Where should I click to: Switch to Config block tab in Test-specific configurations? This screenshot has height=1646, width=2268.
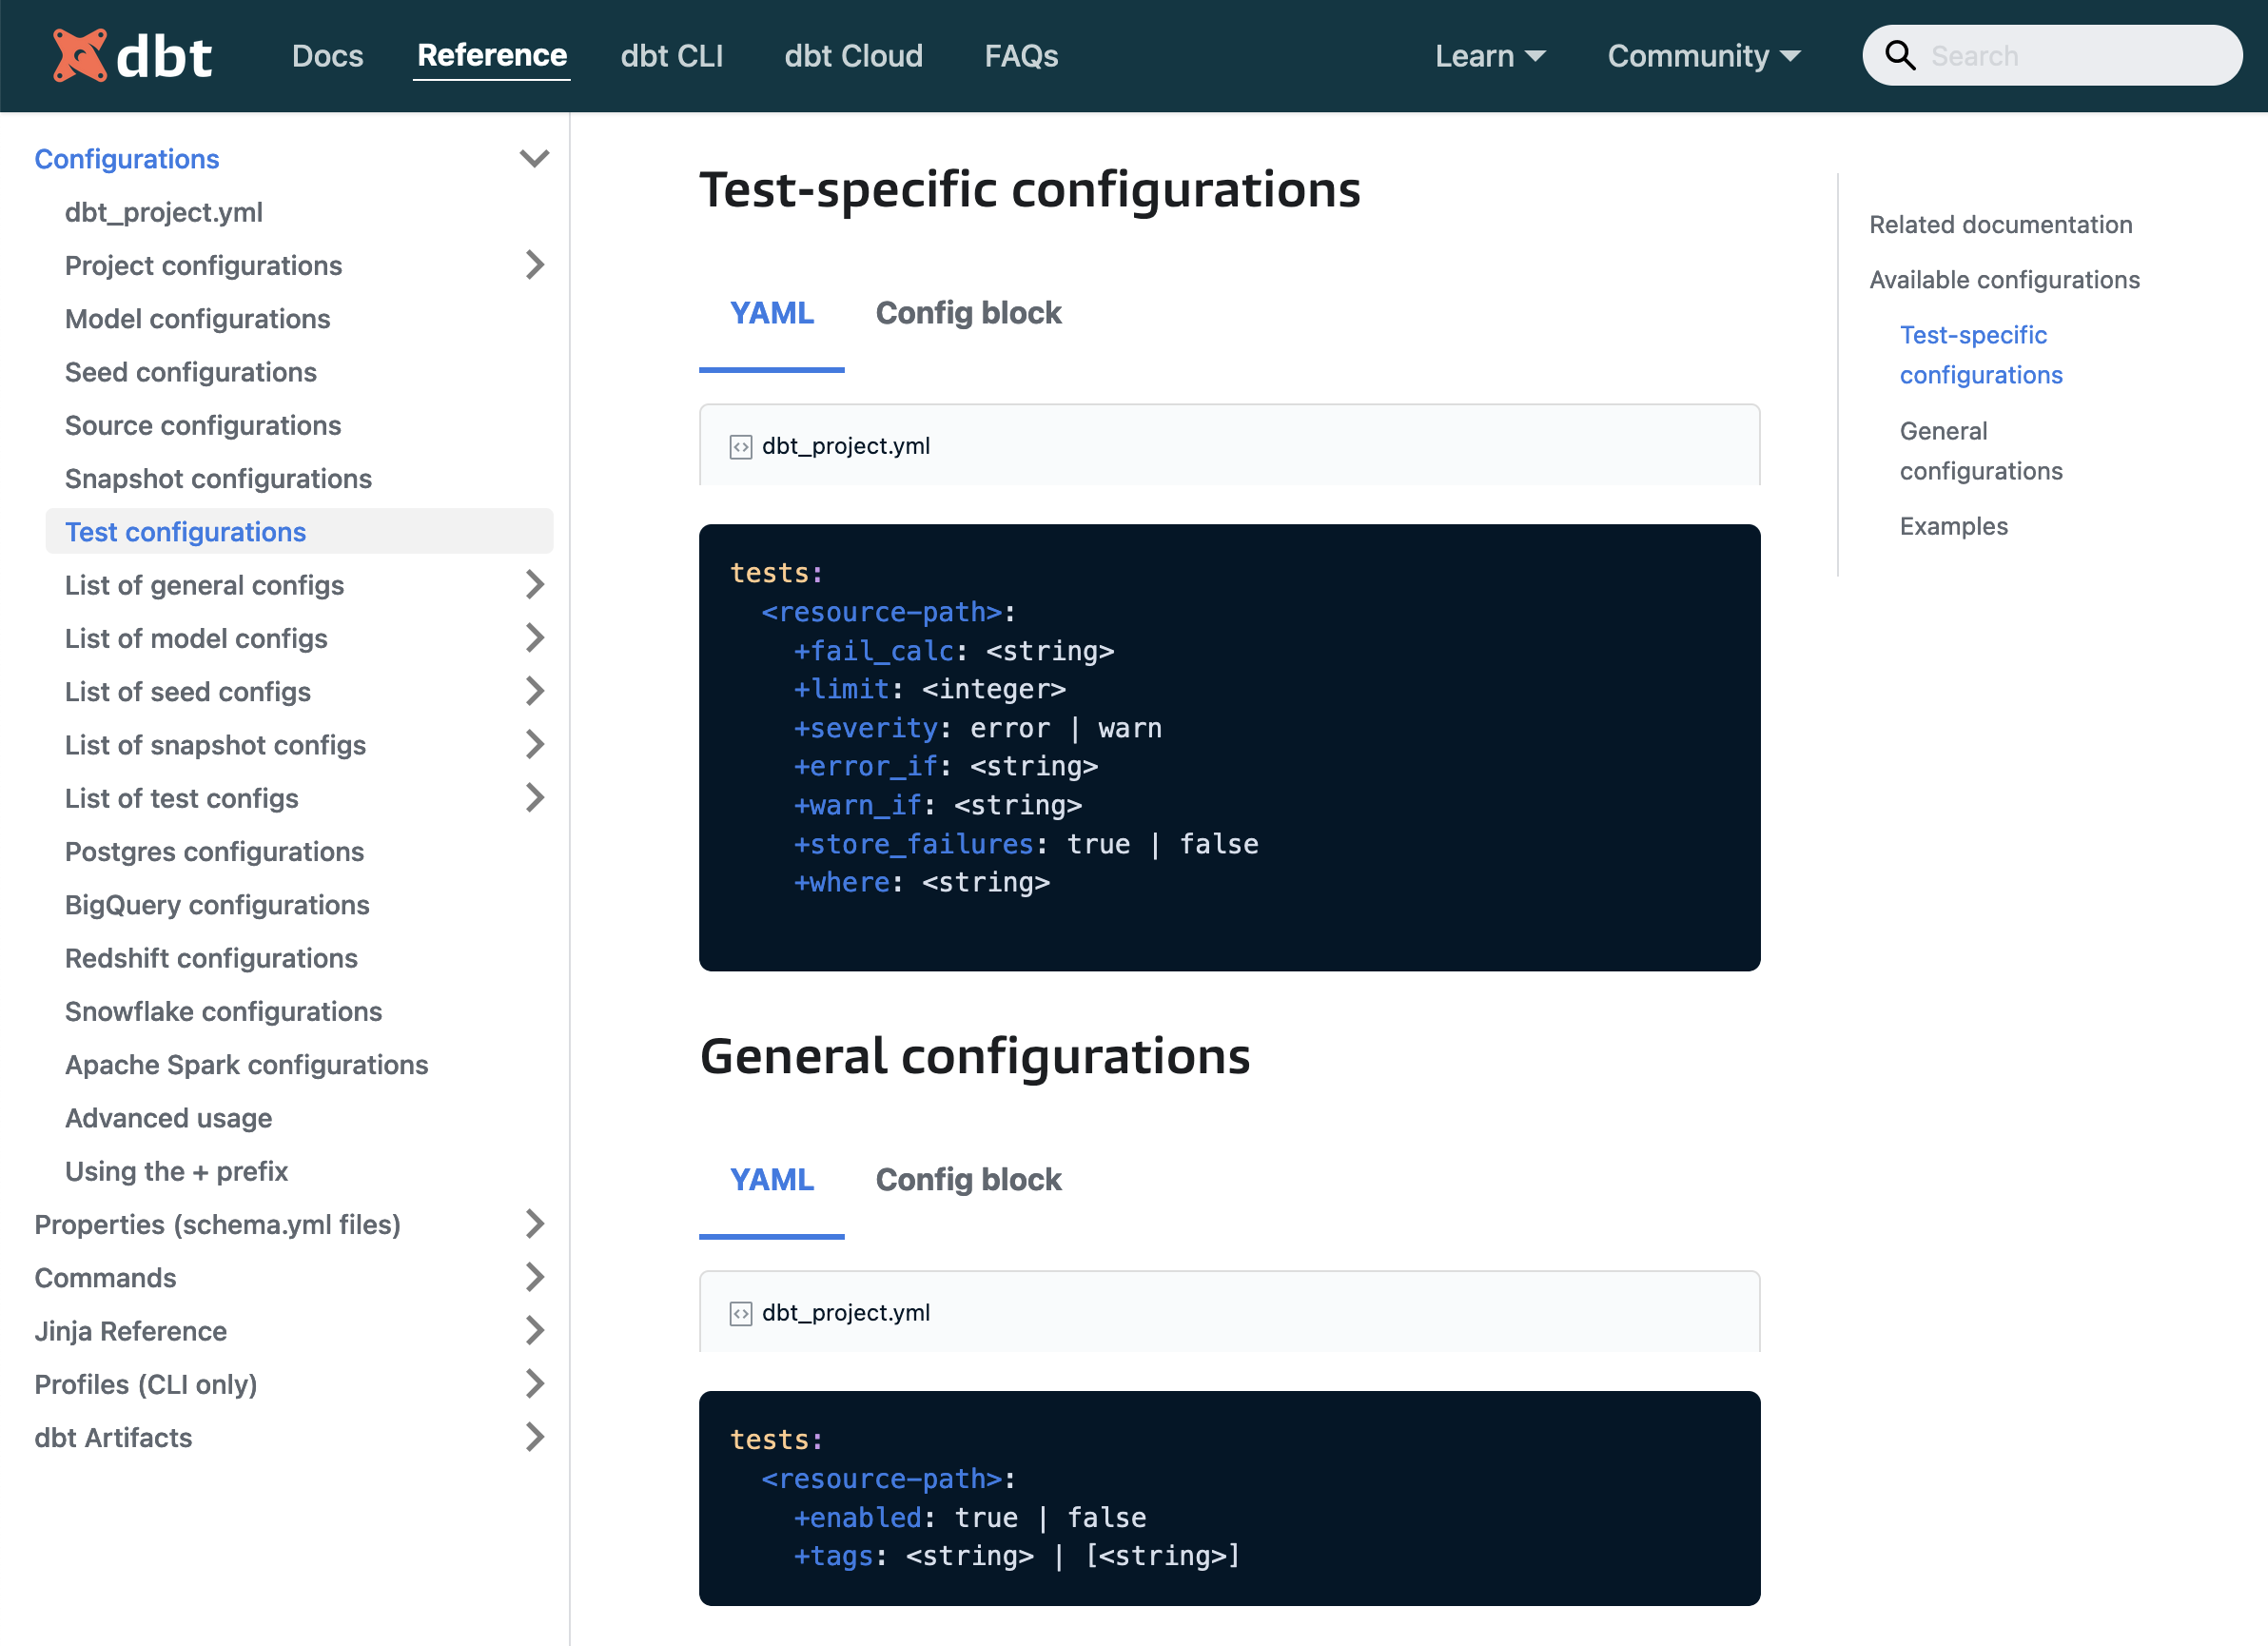[968, 313]
